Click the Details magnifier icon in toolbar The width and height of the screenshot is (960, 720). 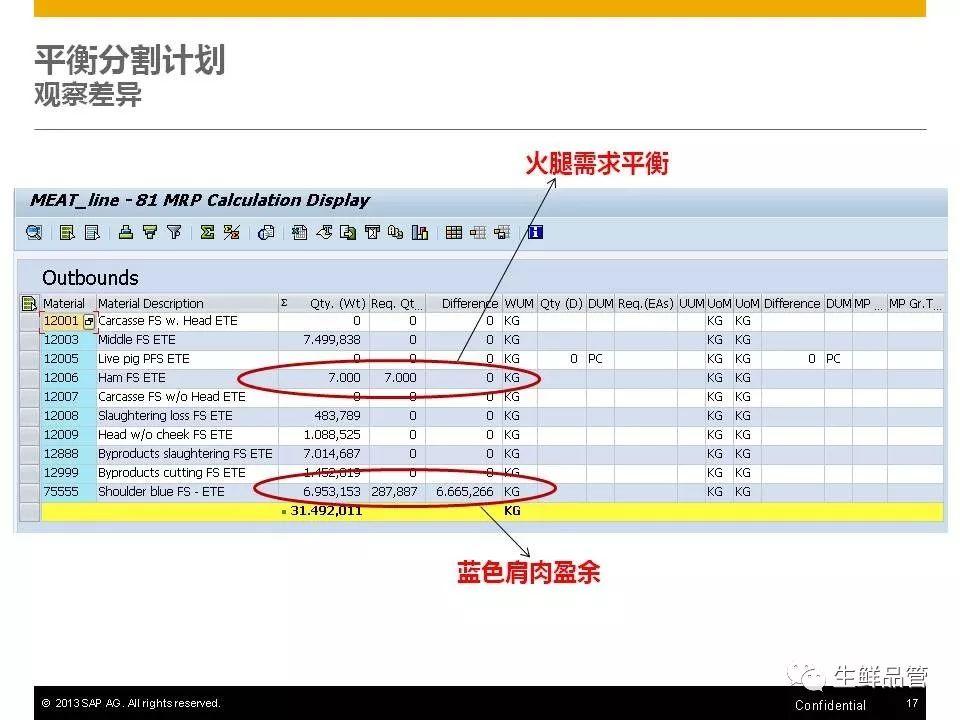coord(34,233)
